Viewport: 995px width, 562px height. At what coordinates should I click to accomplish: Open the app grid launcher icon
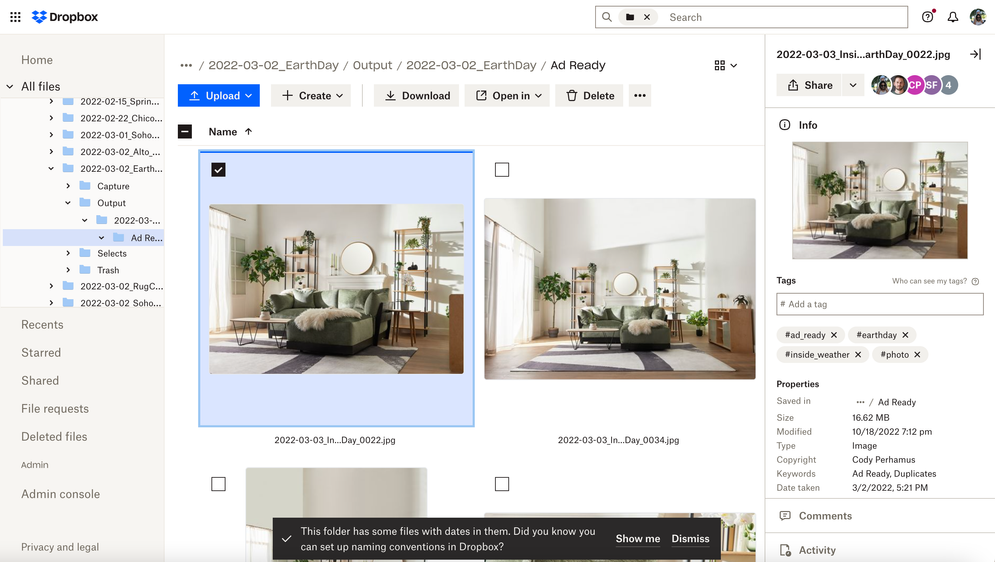(x=15, y=17)
